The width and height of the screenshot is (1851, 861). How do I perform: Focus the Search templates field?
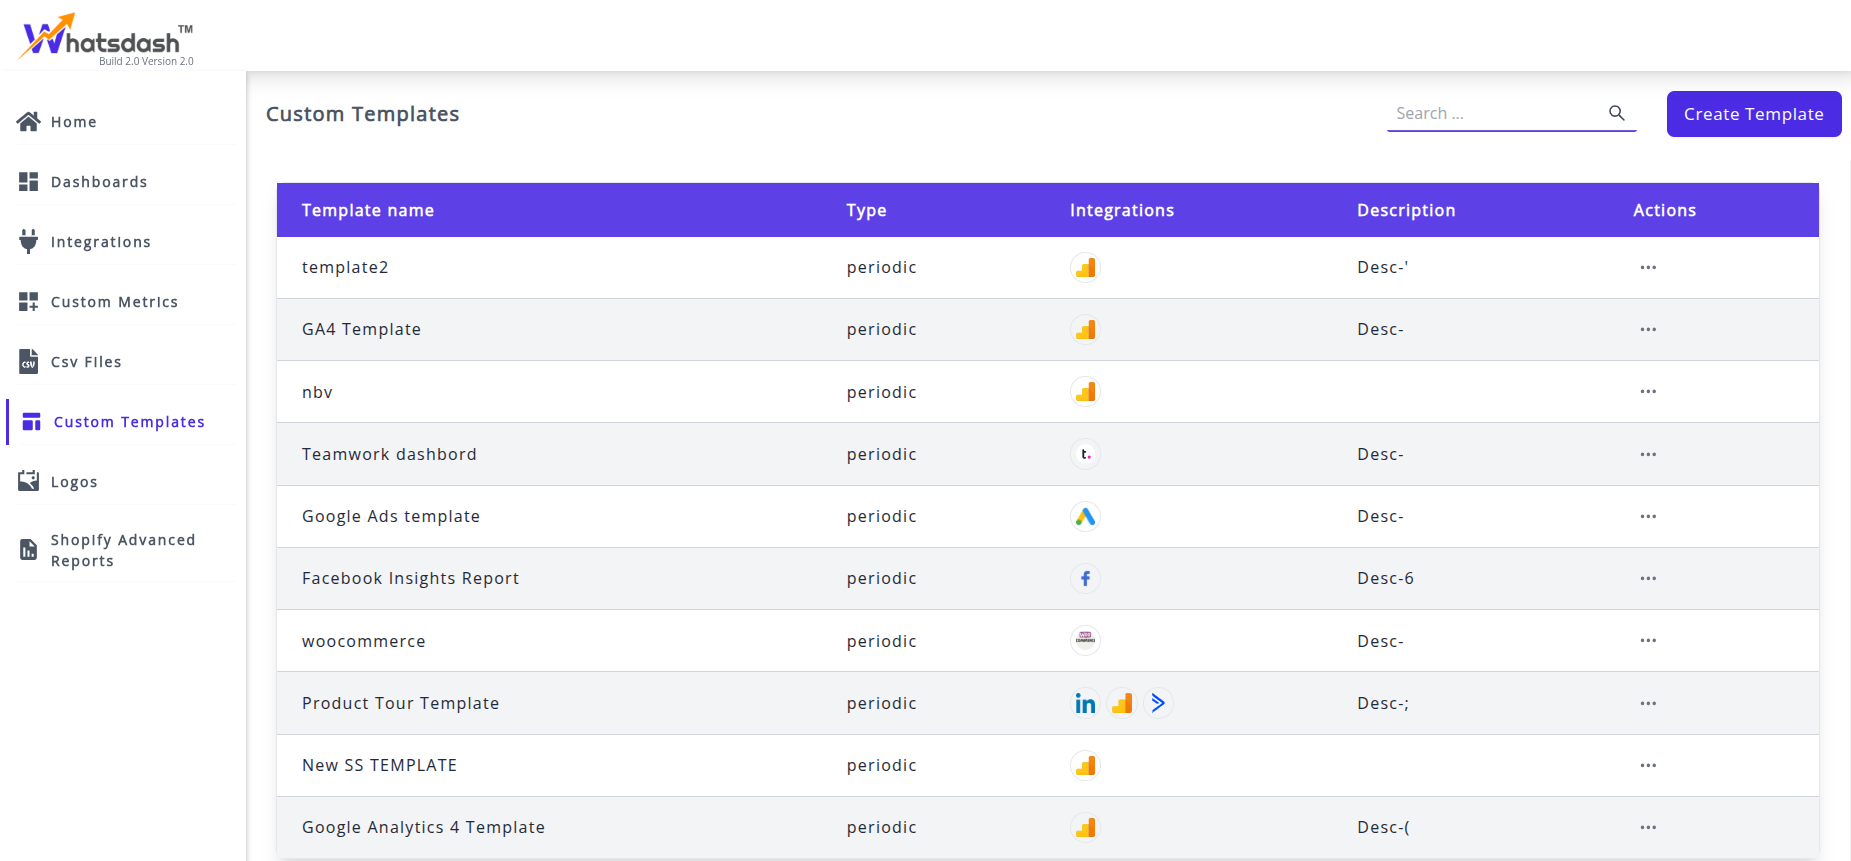click(x=1495, y=114)
